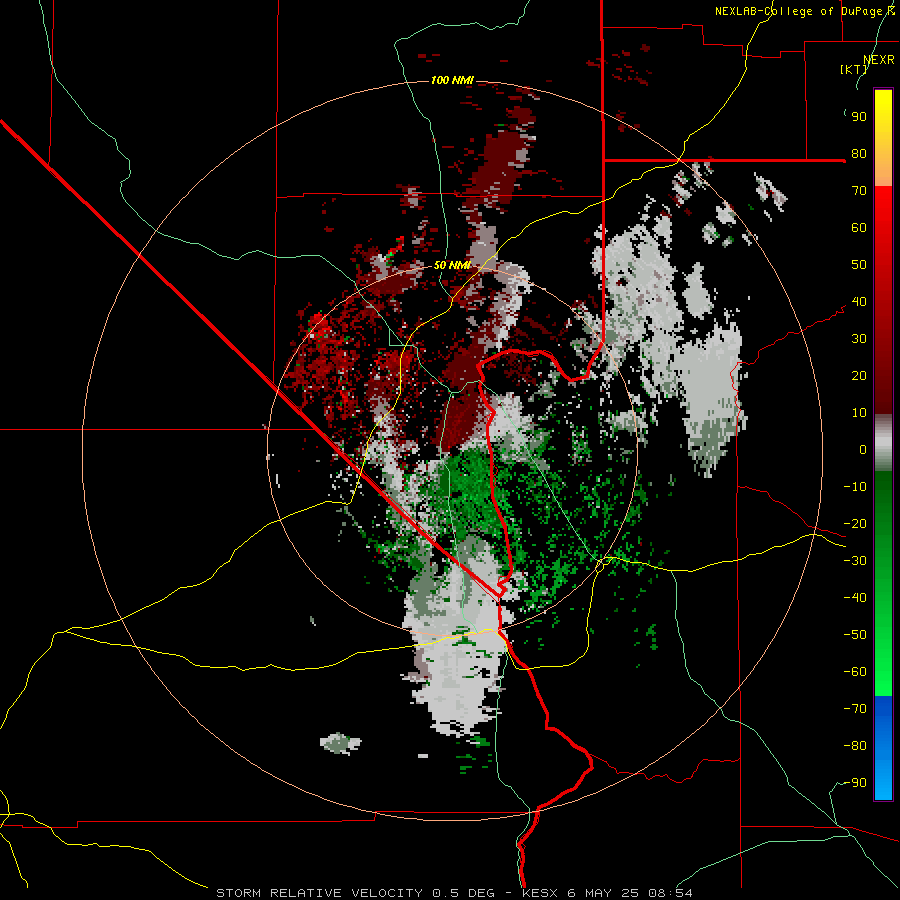Select the 20 value on the velocity scale

859,376
